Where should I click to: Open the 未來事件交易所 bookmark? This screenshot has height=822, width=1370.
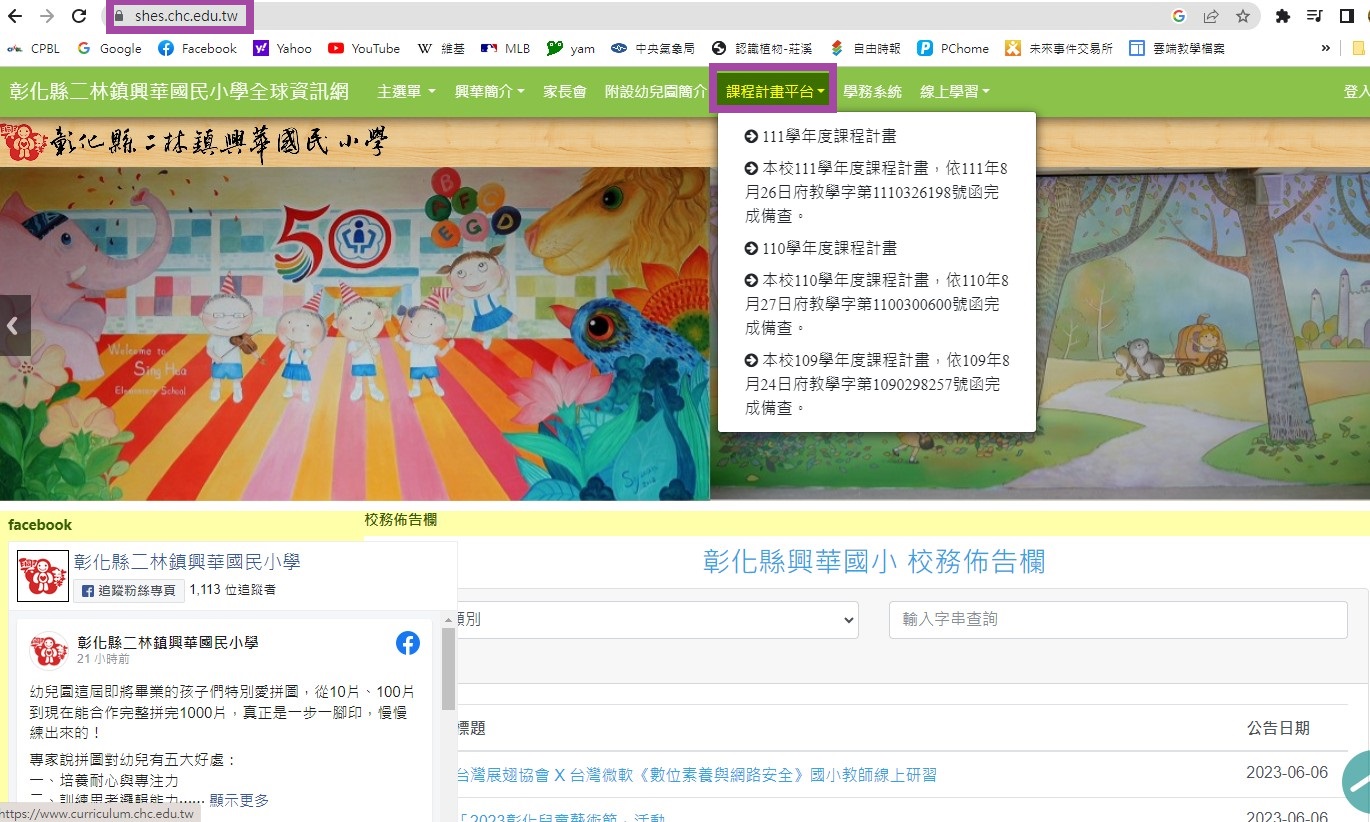(1059, 48)
